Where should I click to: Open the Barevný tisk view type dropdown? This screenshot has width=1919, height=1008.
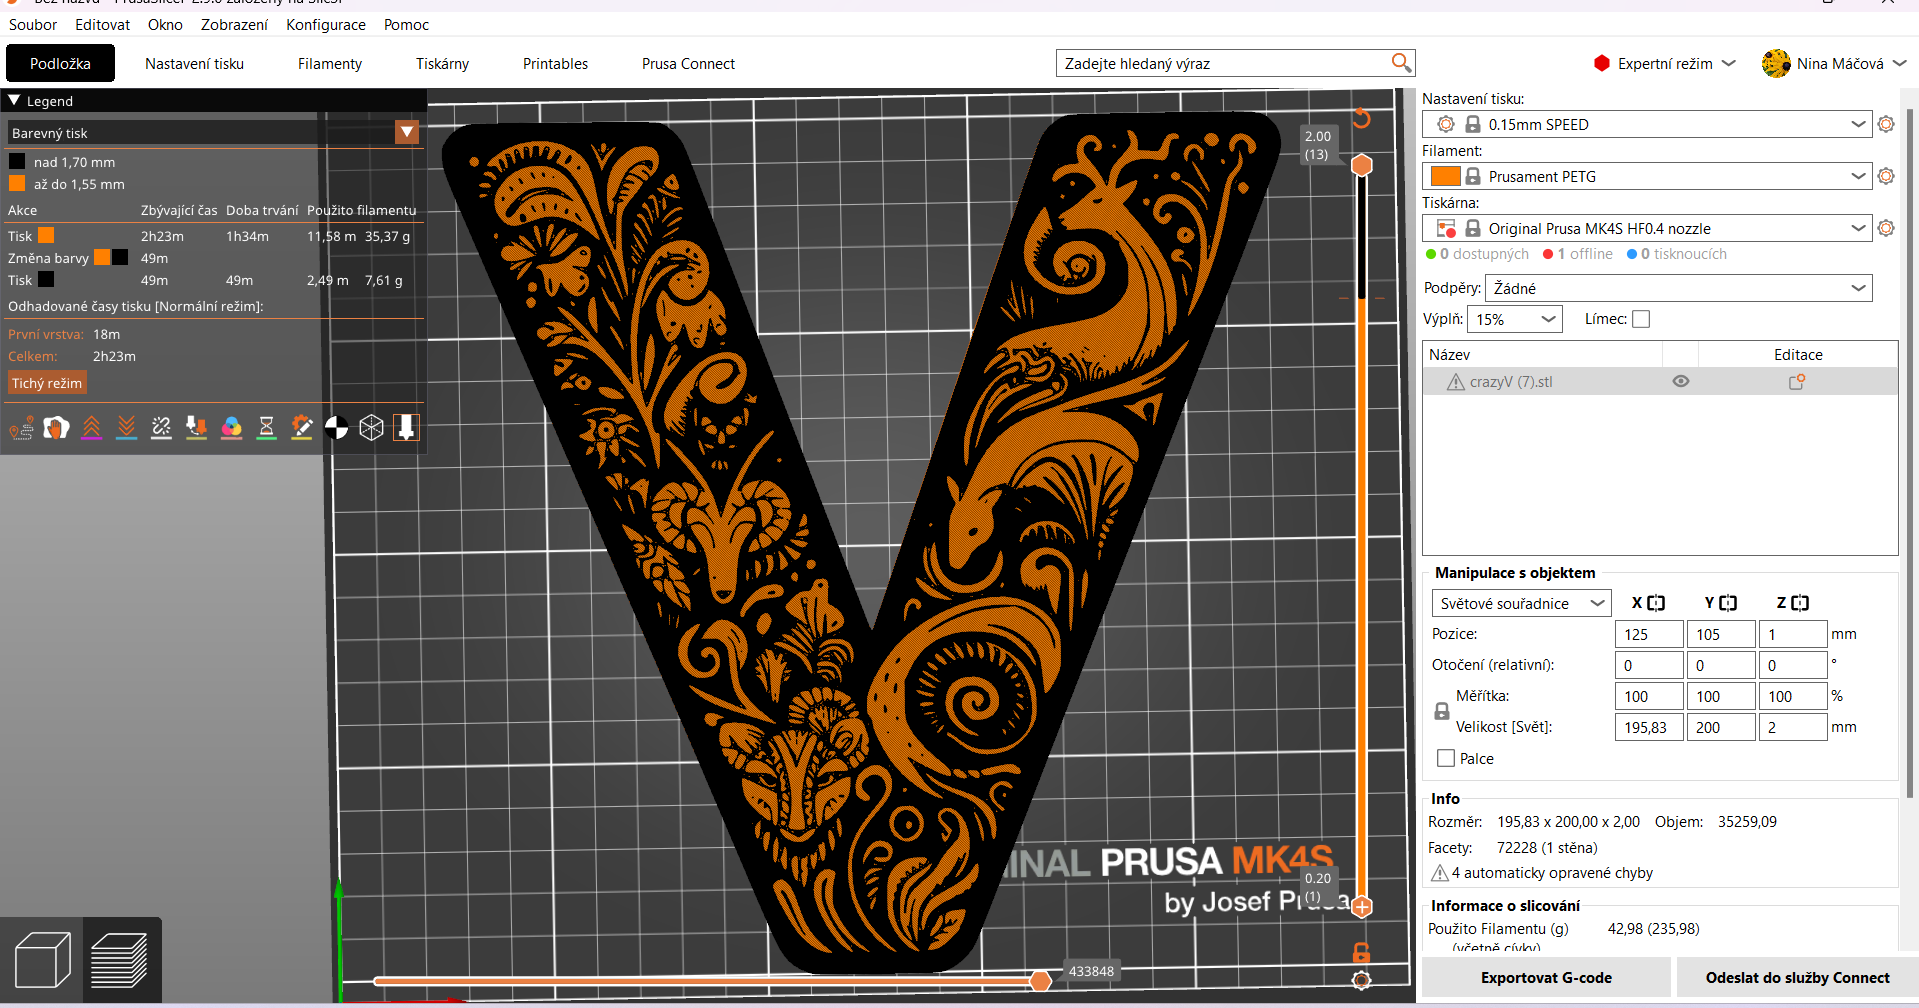pyautogui.click(x=406, y=133)
